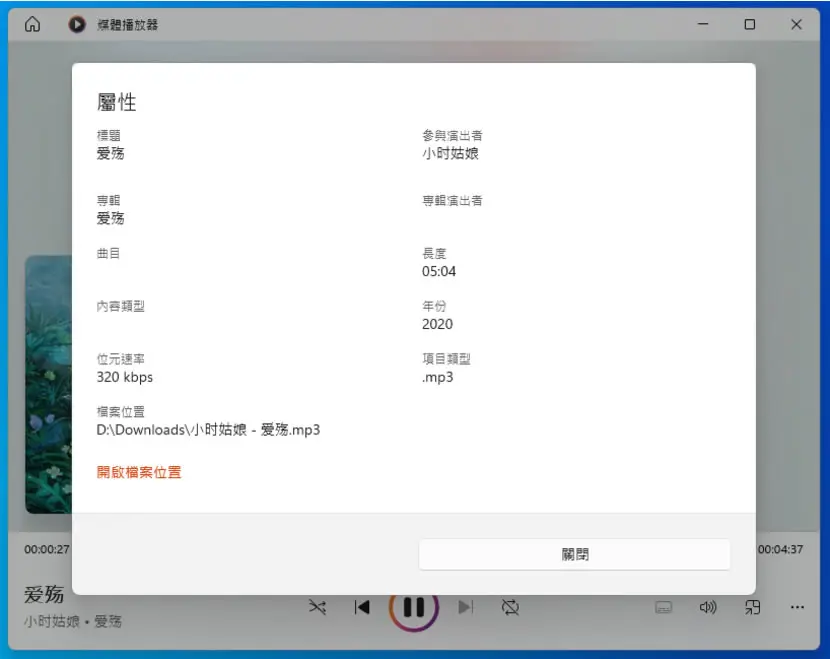Toggle shuffle playback icon

point(317,607)
